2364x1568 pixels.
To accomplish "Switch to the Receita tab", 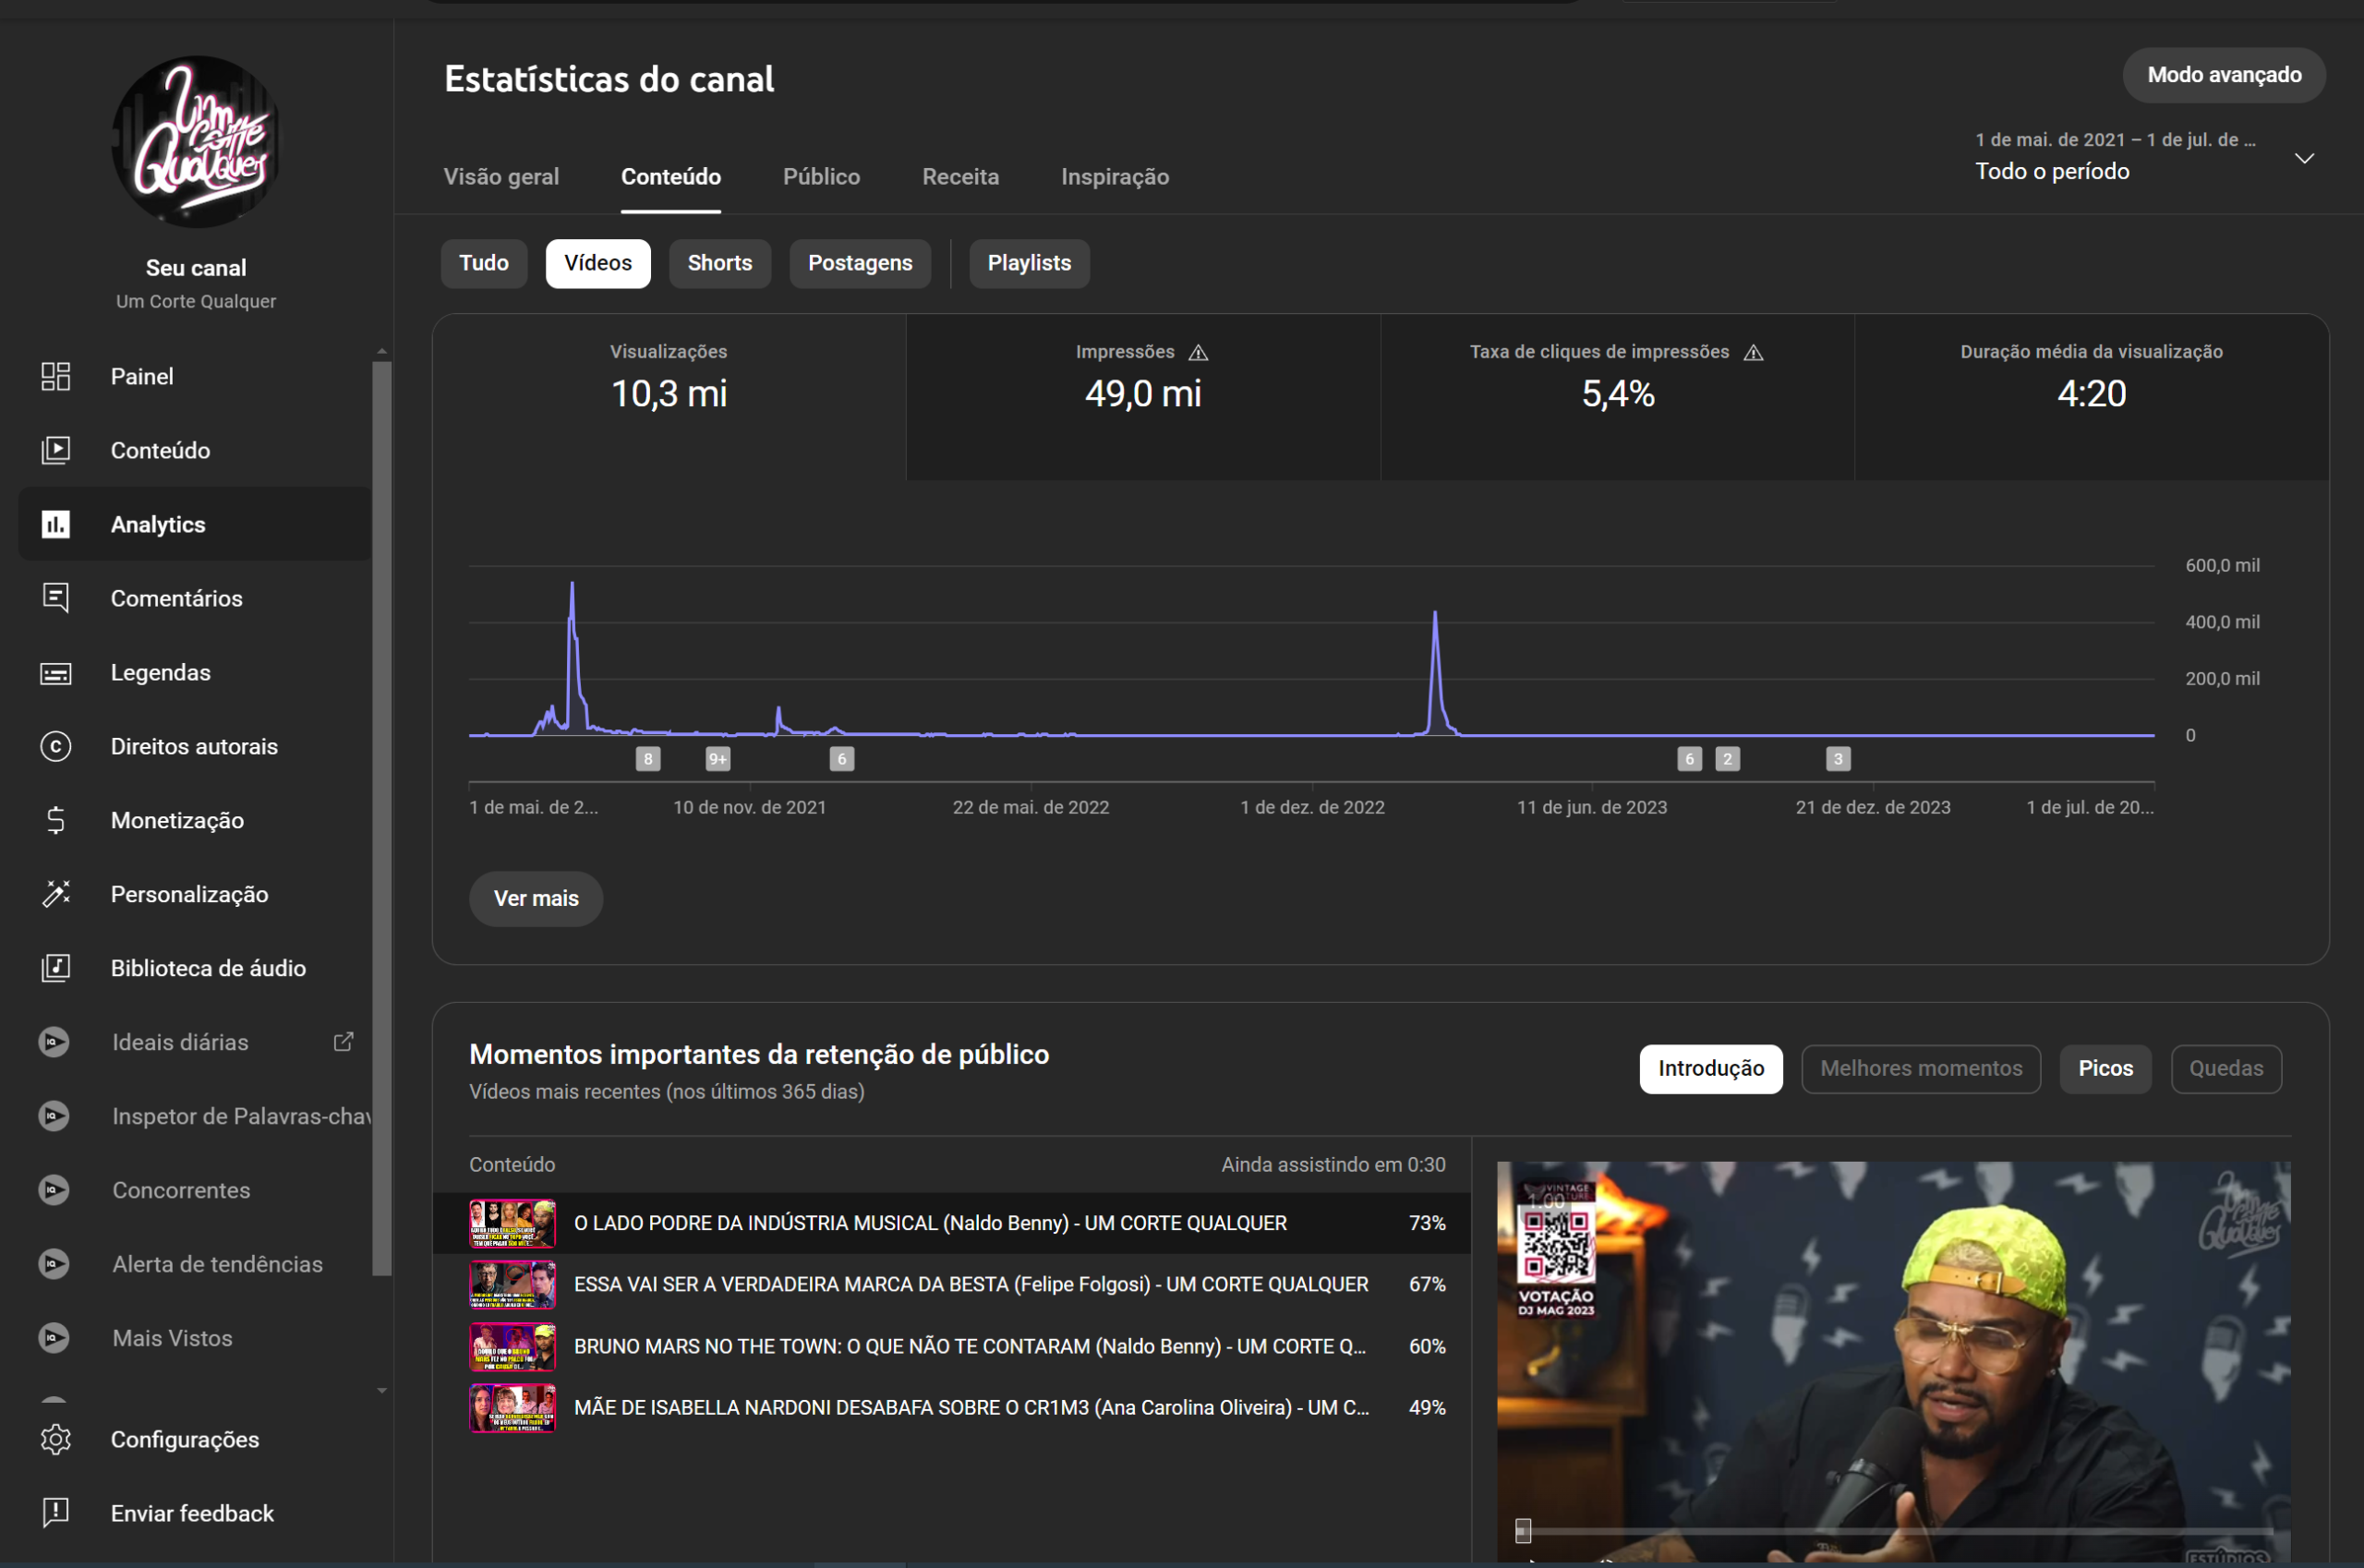I will (960, 177).
